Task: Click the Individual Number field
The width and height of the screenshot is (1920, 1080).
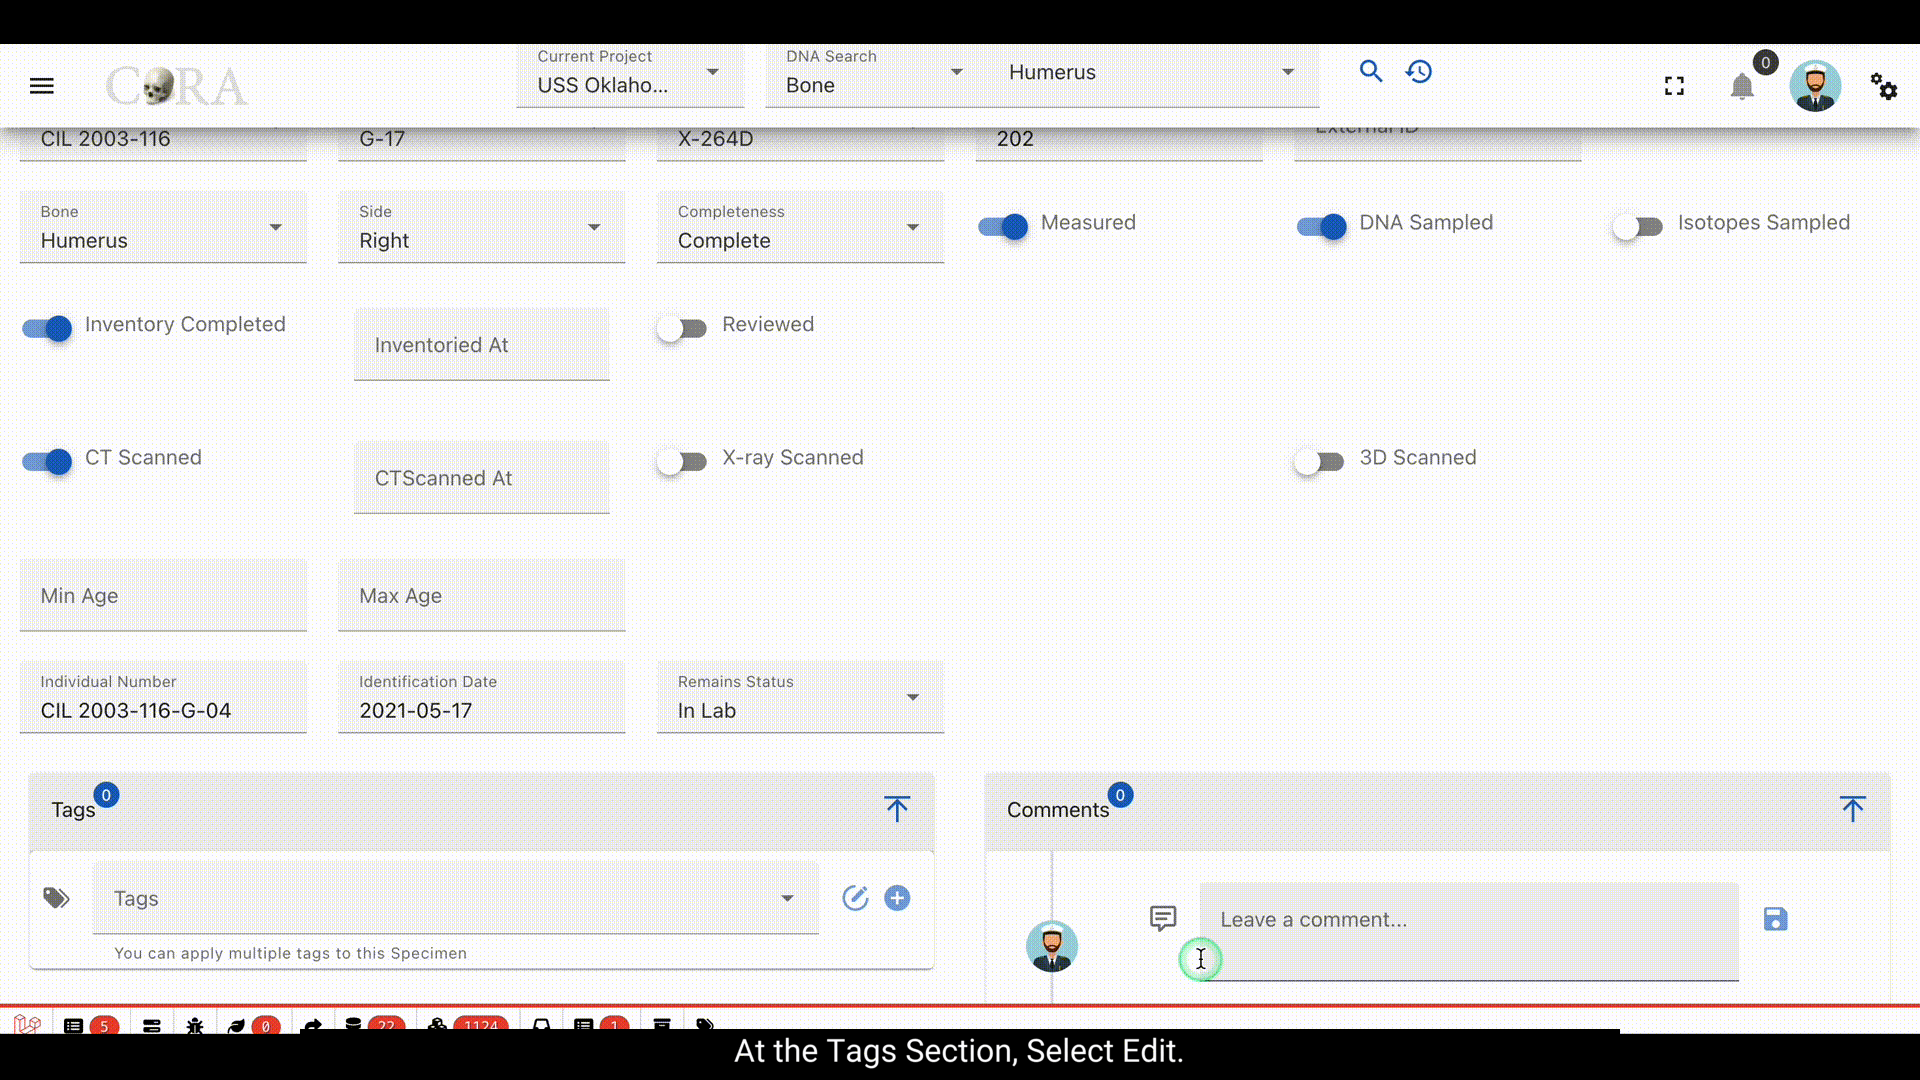Action: [163, 697]
